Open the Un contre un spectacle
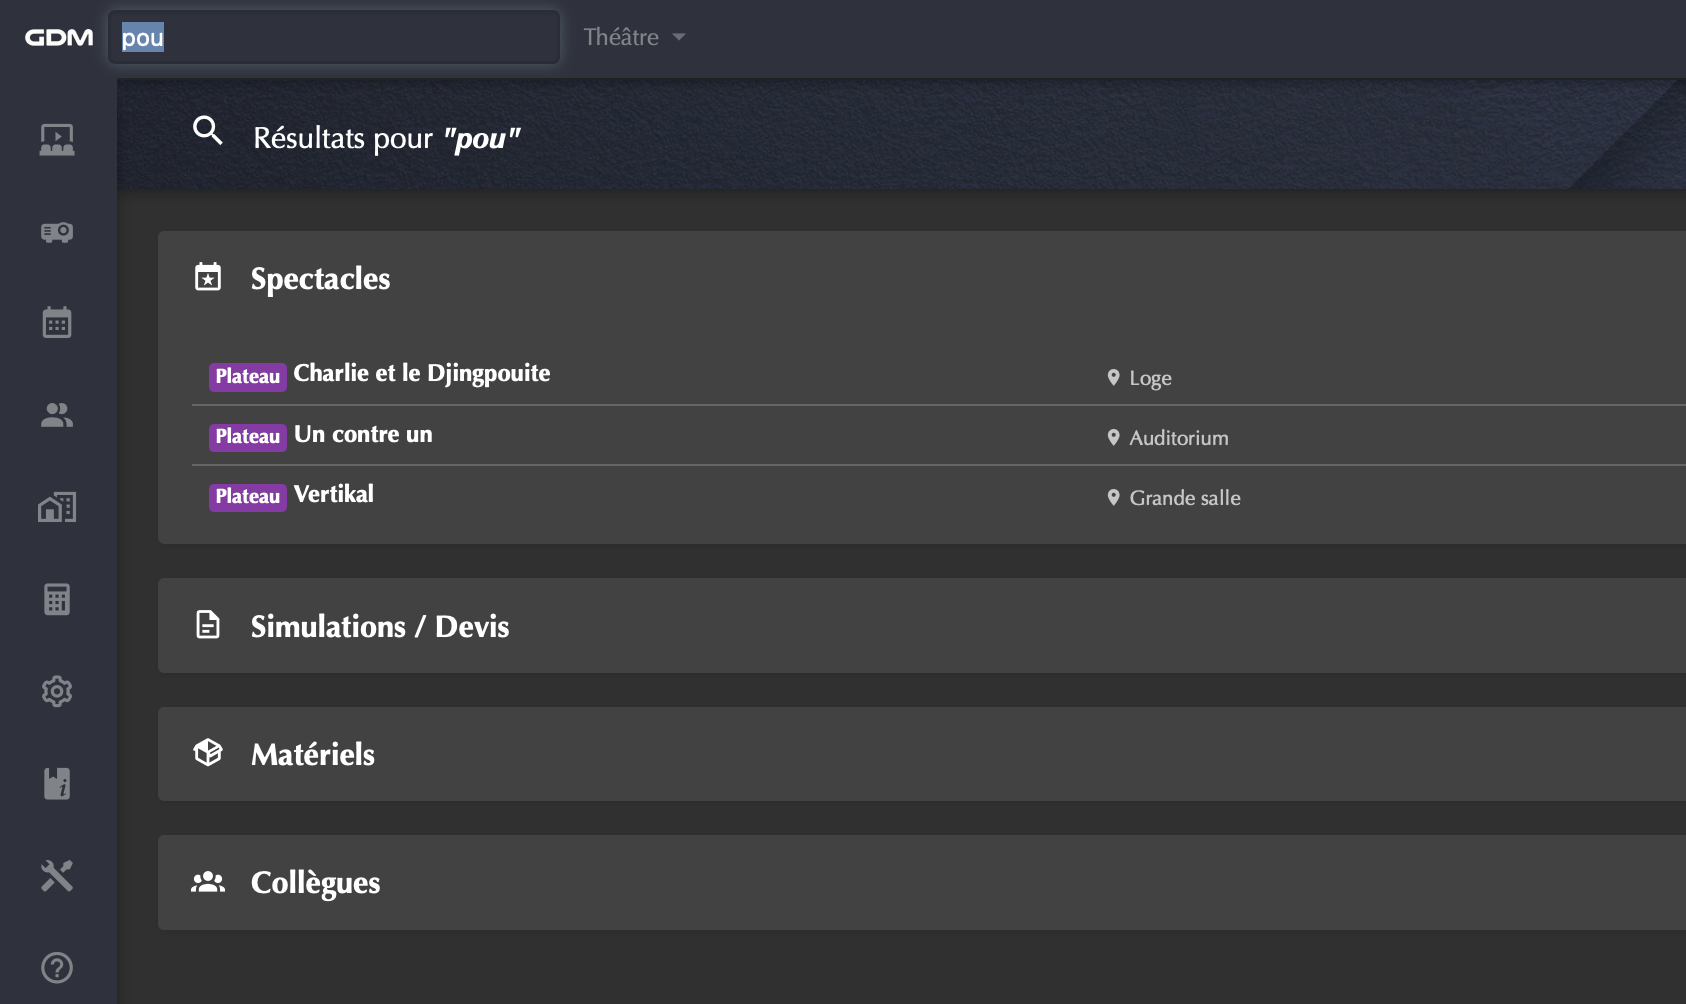Viewport: 1686px width, 1004px height. tap(363, 435)
